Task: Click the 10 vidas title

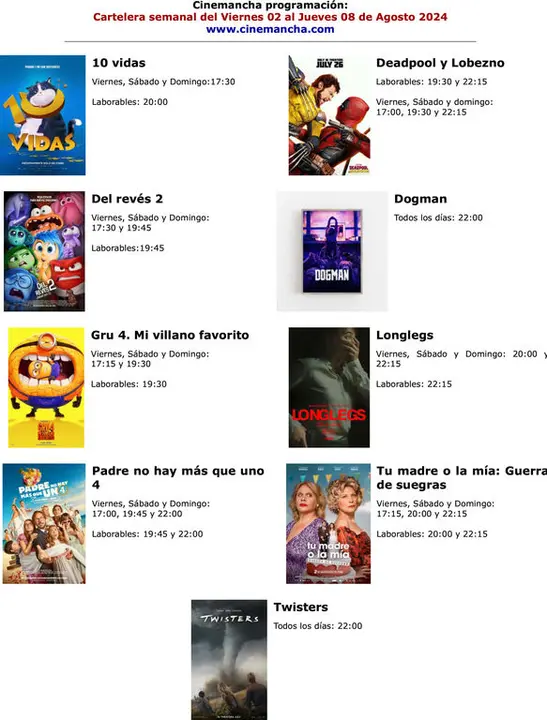Action: 119,63
